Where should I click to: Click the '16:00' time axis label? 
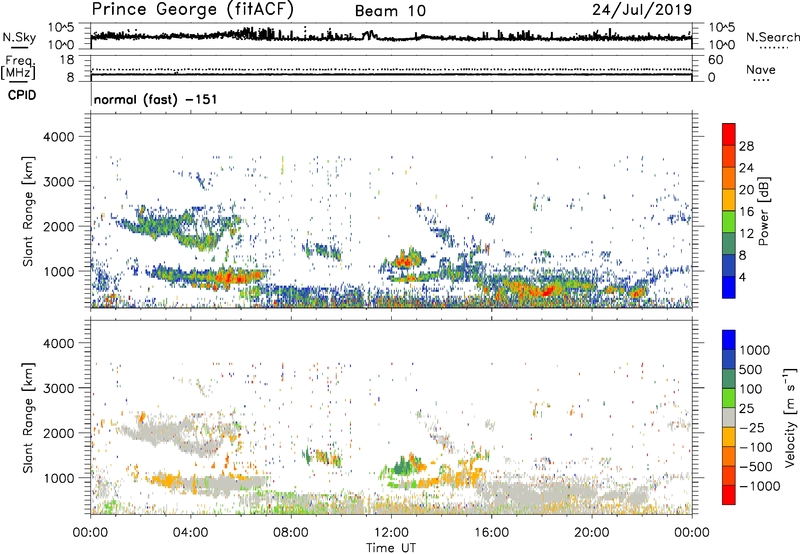click(491, 533)
